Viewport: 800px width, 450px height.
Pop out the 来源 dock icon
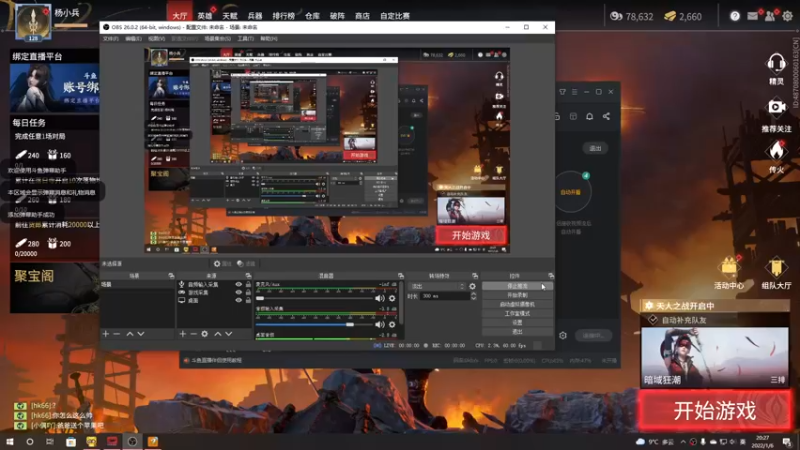(248, 276)
